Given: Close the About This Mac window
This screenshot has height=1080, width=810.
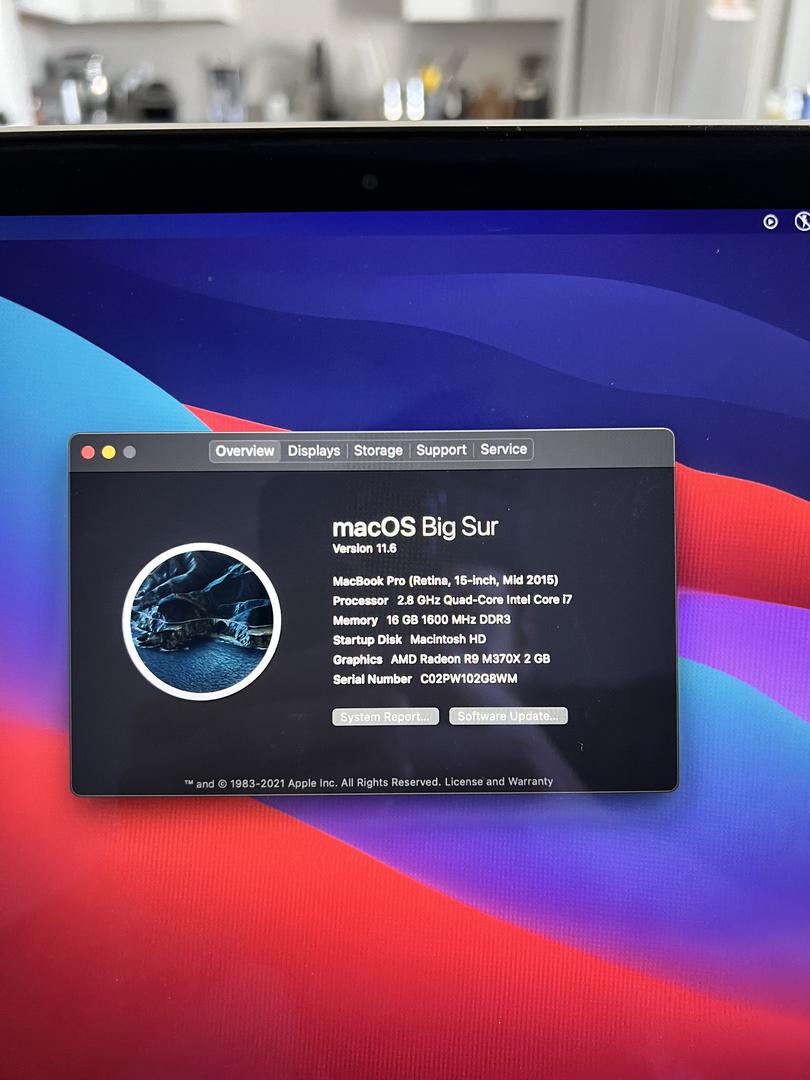Looking at the screenshot, I should tap(88, 452).
